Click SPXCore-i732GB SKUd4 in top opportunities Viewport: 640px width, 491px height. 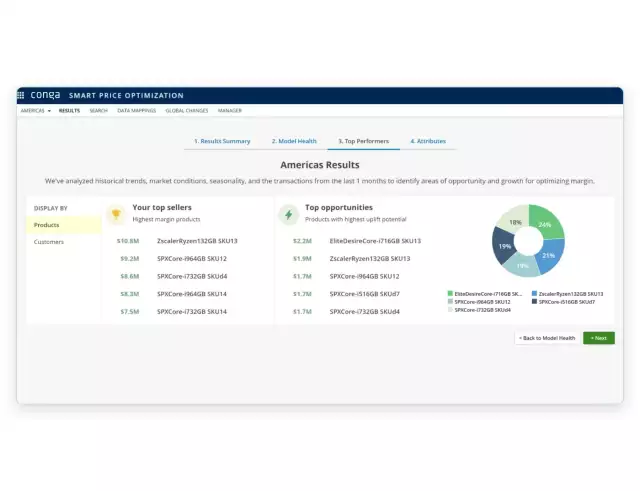click(365, 311)
